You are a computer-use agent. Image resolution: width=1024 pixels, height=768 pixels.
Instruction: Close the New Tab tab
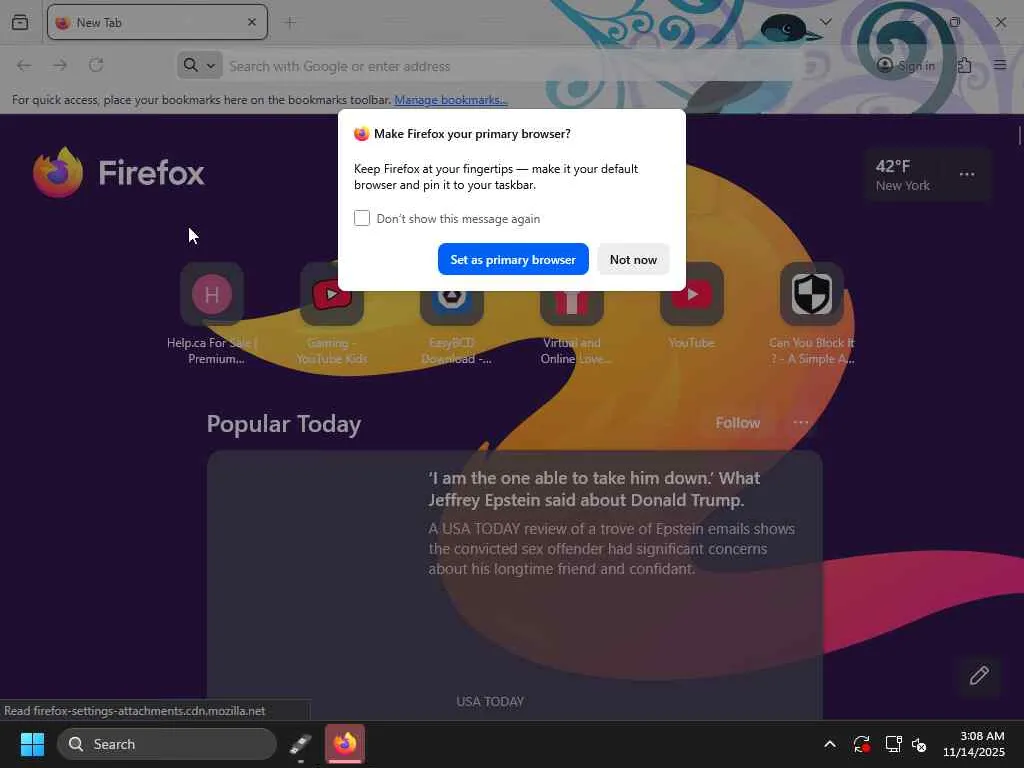pyautogui.click(x=252, y=22)
